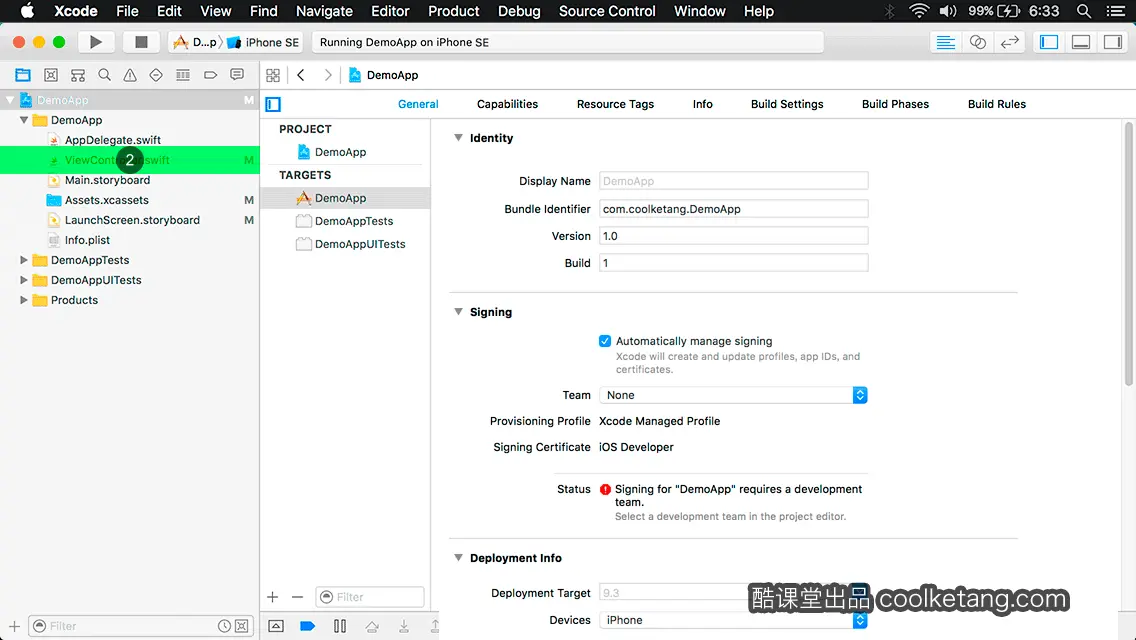Show only source-controlled files filter
The width and height of the screenshot is (1136, 640).
pos(242,626)
